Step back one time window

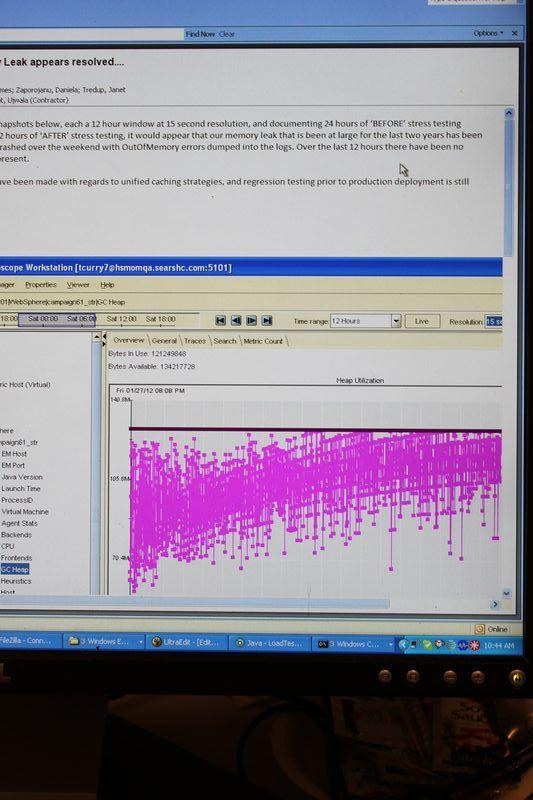click(236, 320)
